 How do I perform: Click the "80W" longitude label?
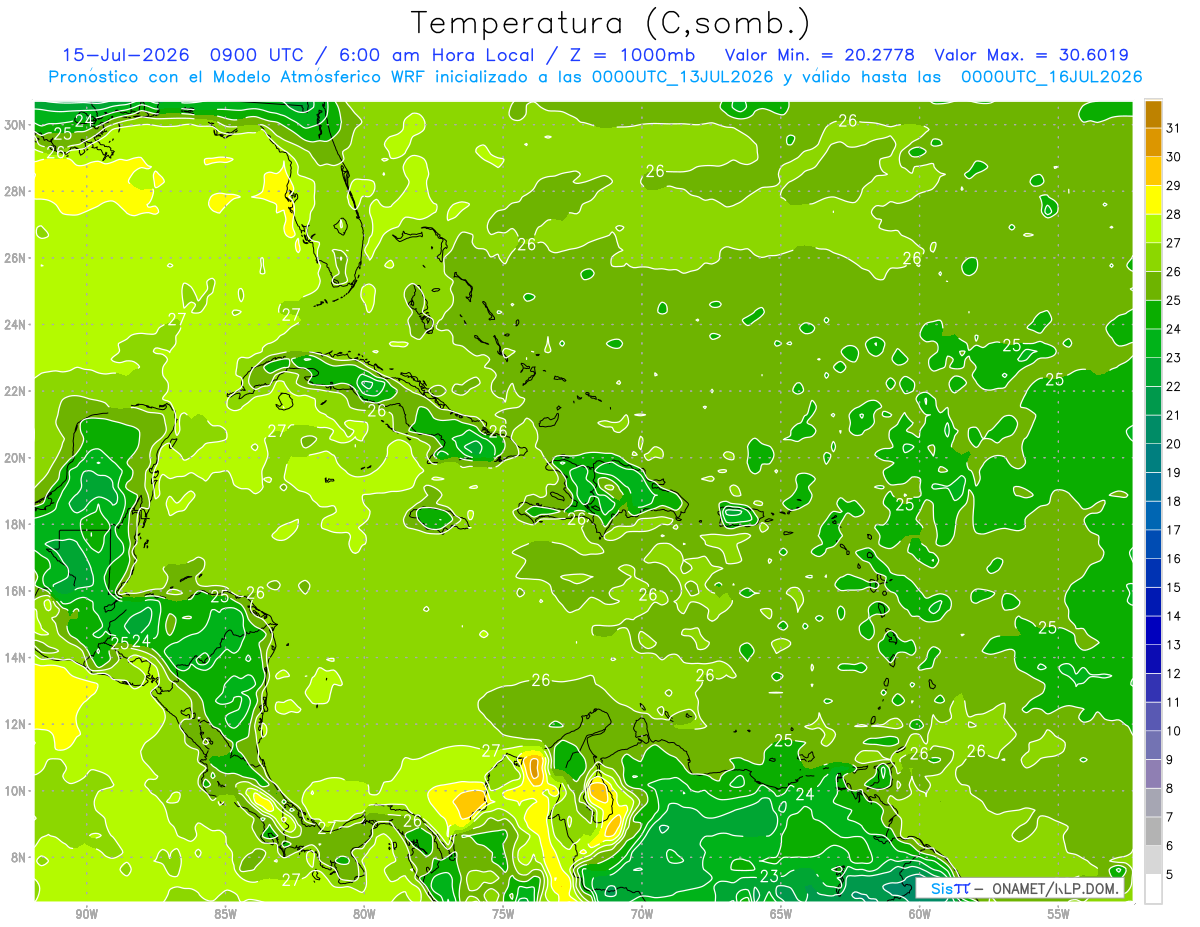coord(364,914)
